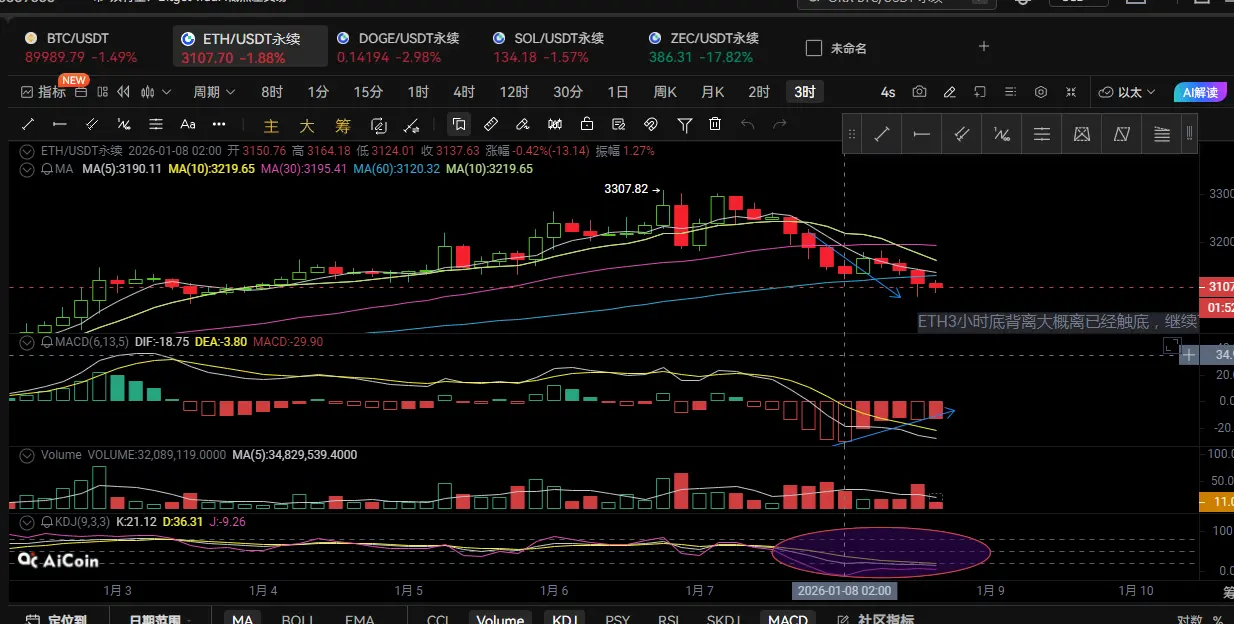1234x624 pixels.
Task: Click the magnet snap icon
Action: pos(650,125)
